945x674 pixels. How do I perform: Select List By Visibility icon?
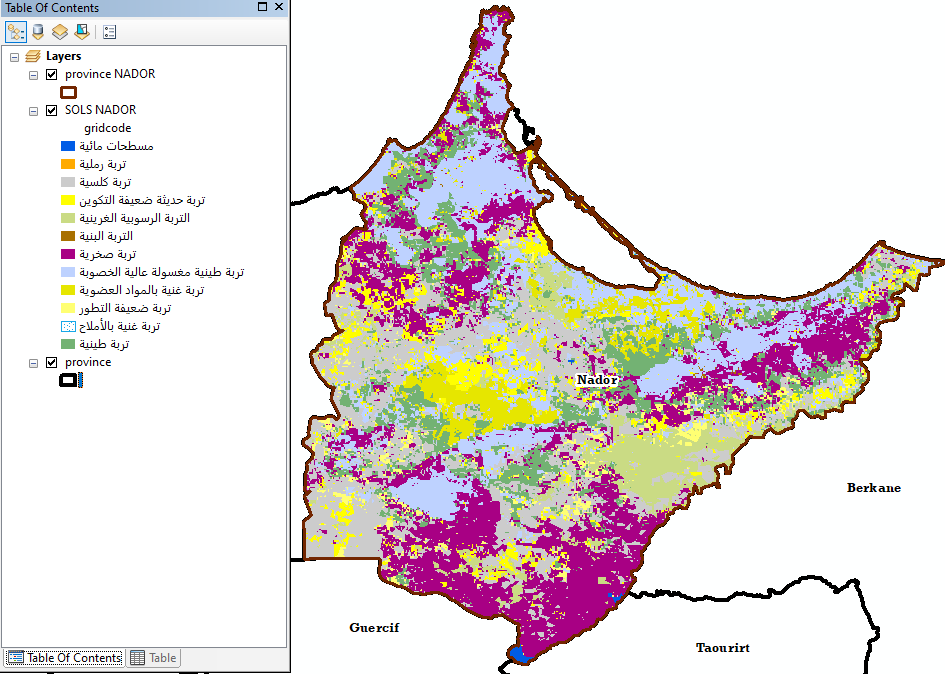click(60, 31)
